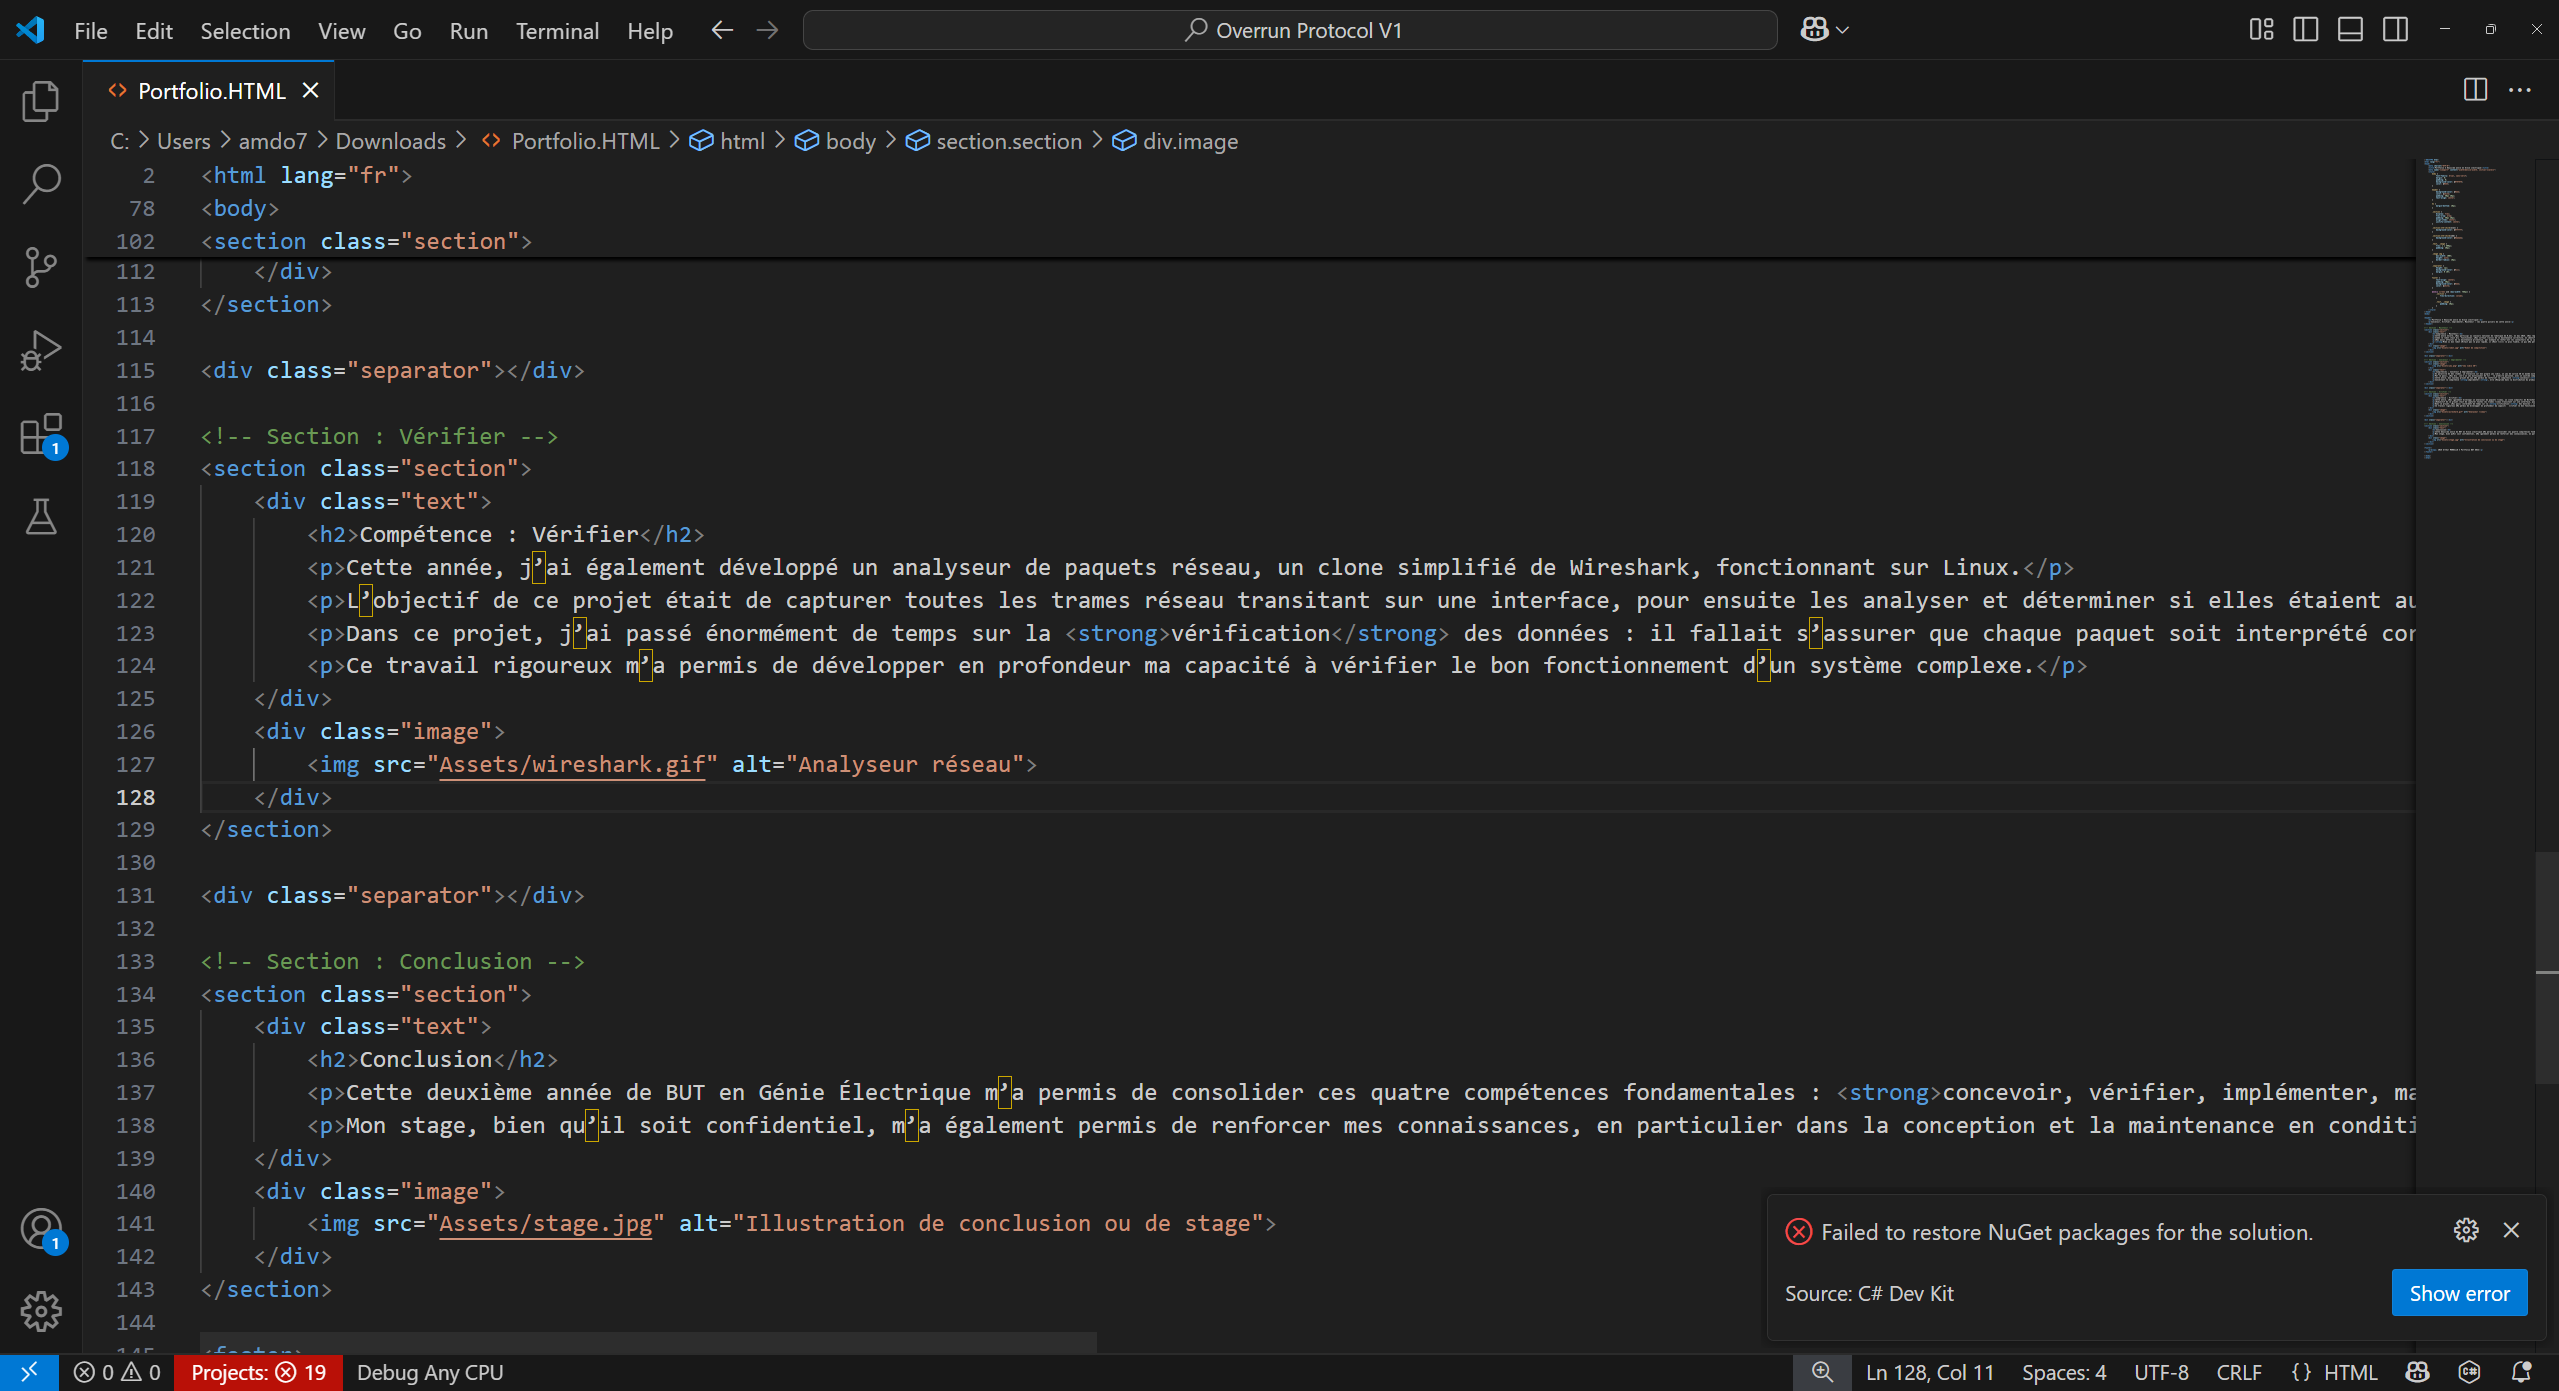Click the C# Dev Kit status icon
This screenshot has height=1391, width=2559.
pos(2469,1373)
